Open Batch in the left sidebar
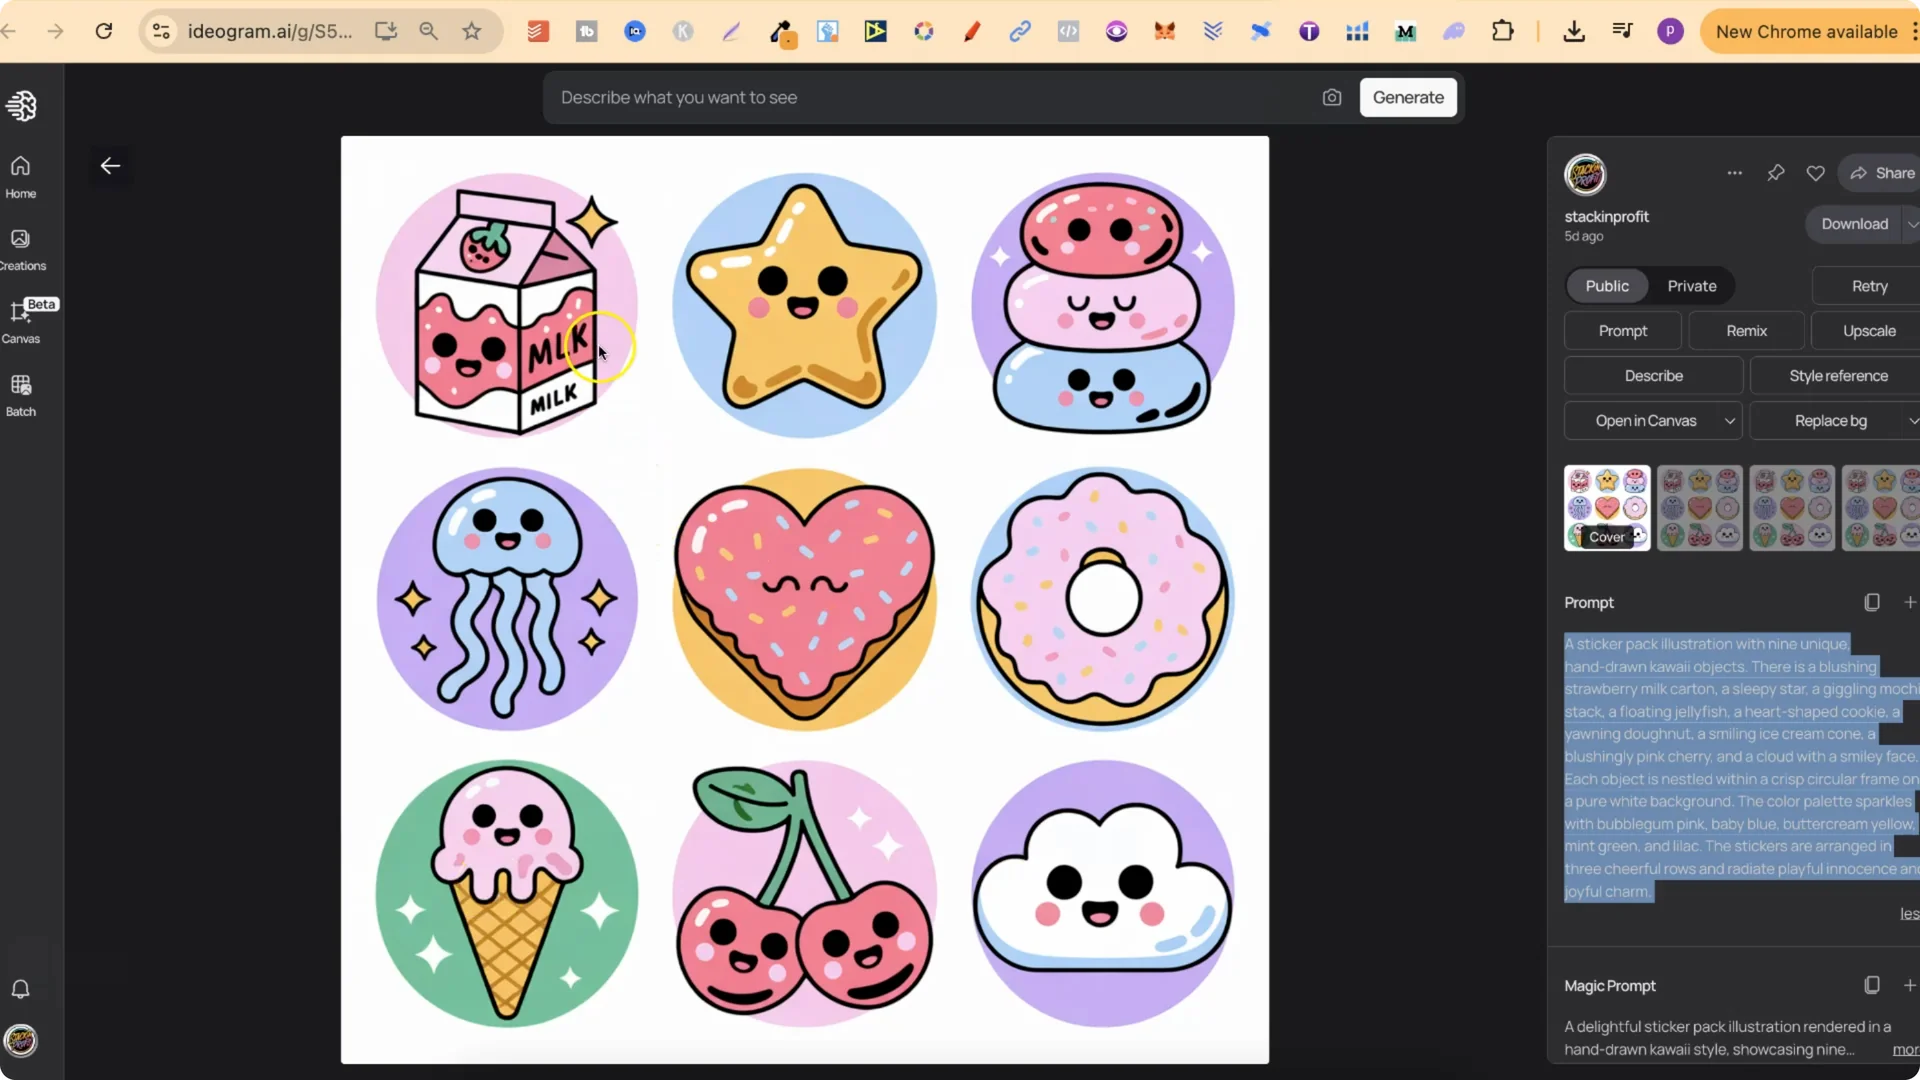Screen dimensions: 1920x1080 [20, 394]
